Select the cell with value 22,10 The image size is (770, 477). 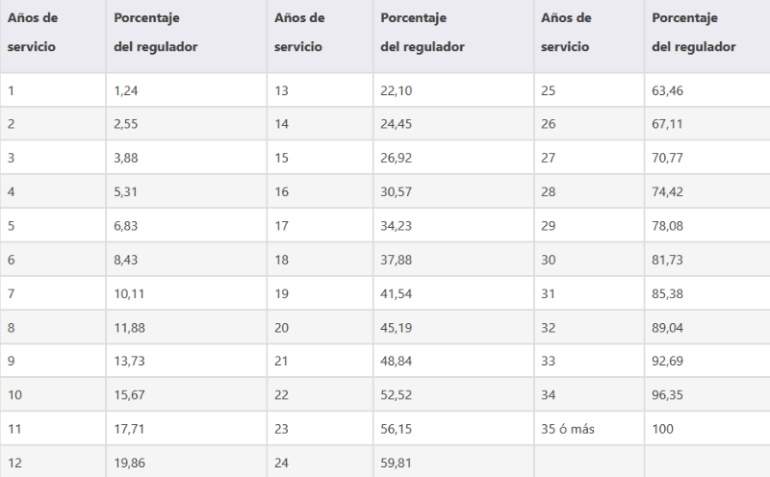(x=453, y=90)
